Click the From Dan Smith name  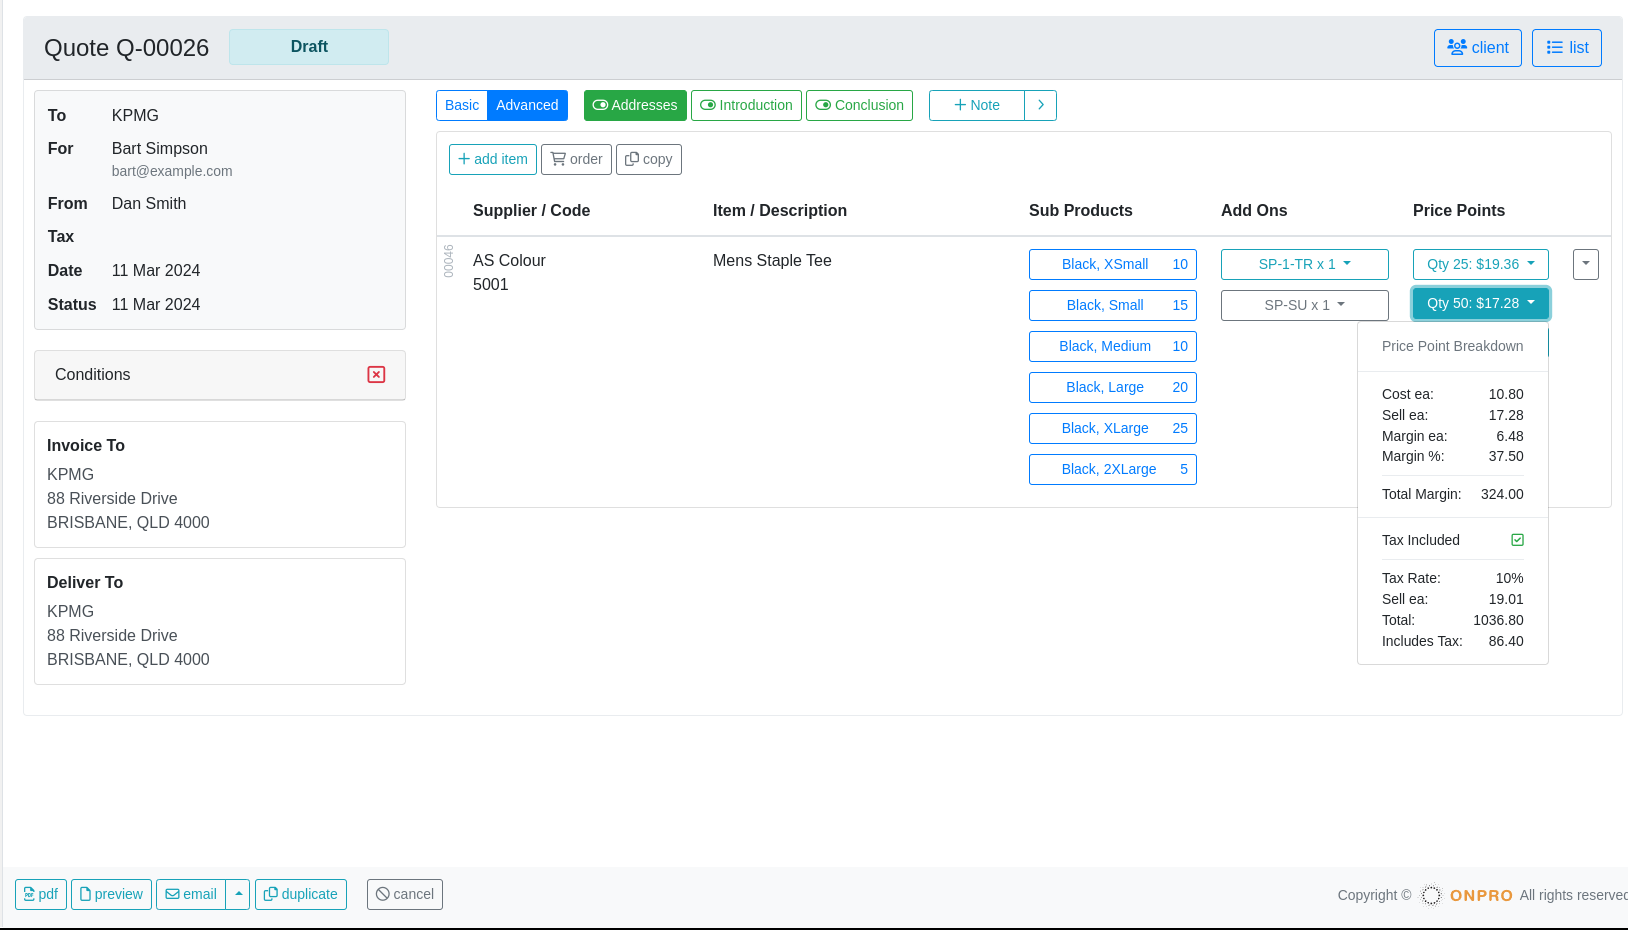149,203
